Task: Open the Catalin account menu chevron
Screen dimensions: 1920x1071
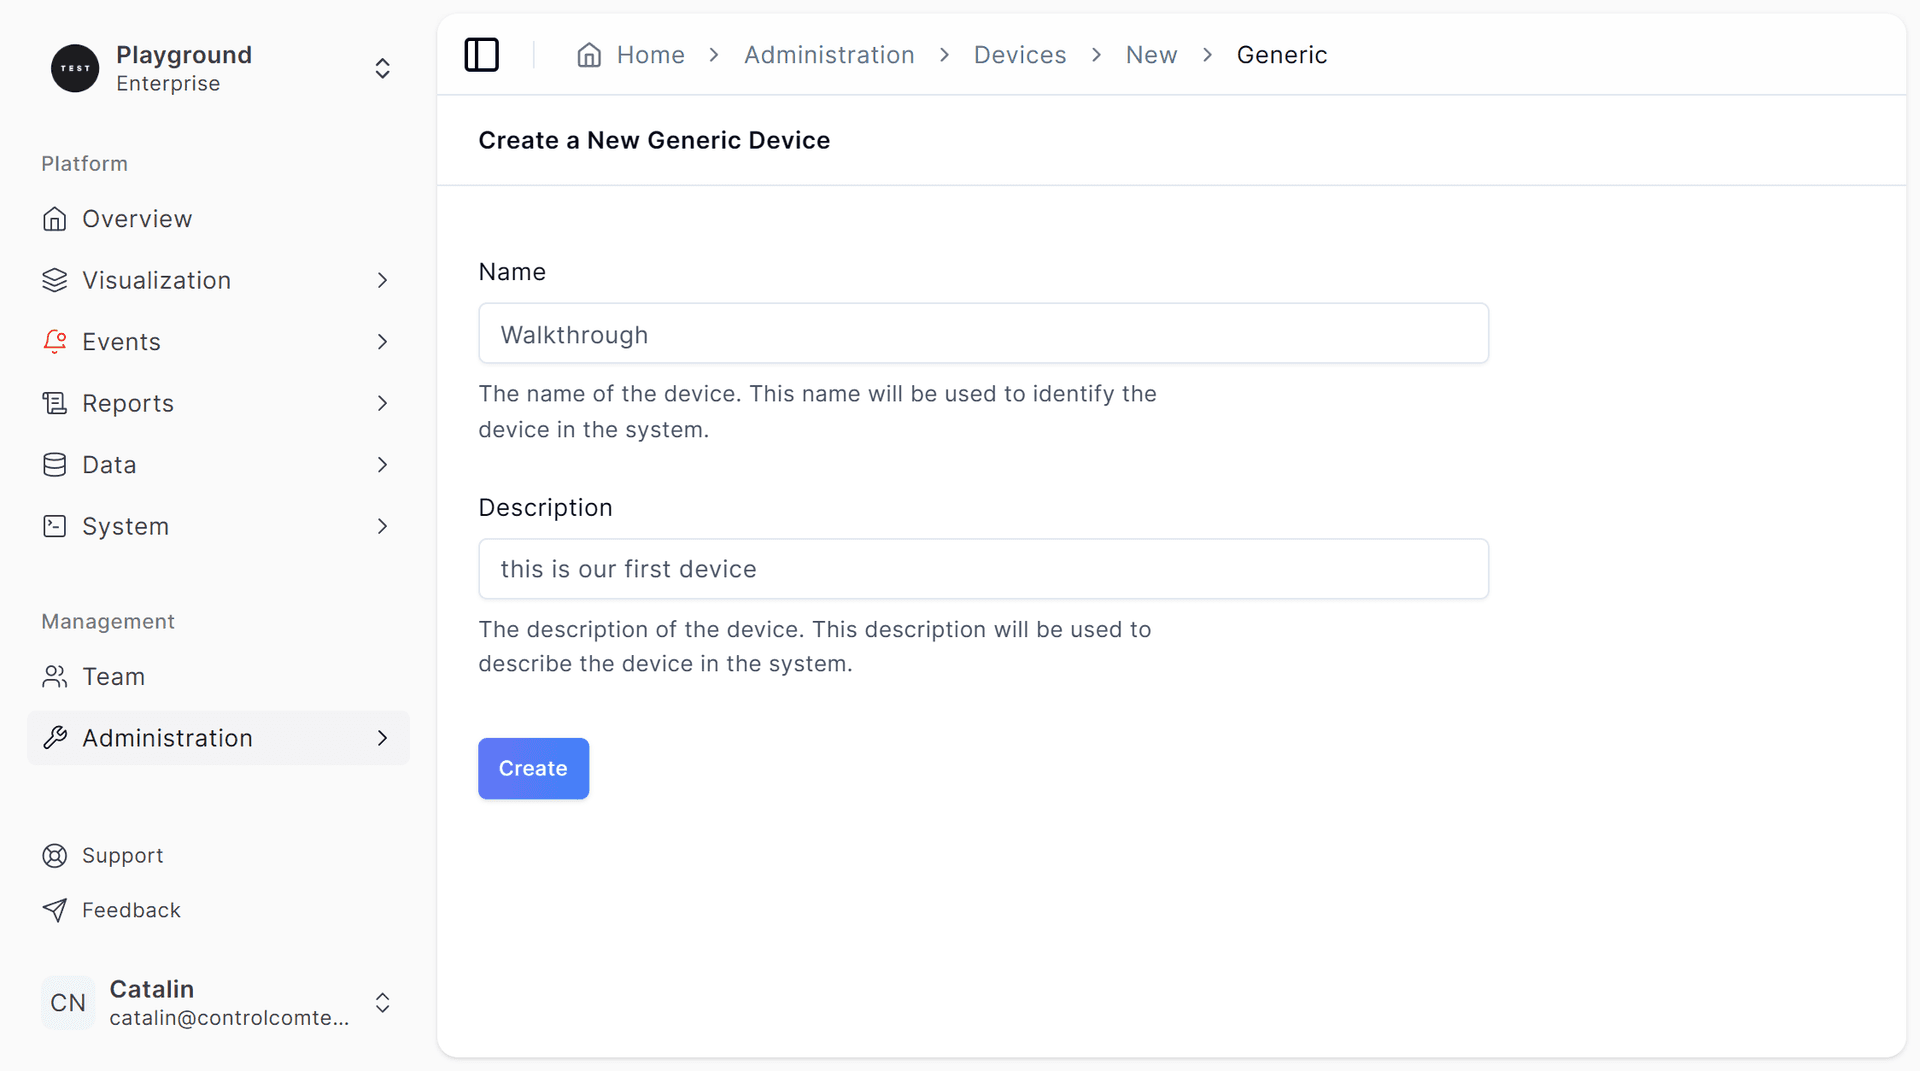Action: coord(382,1003)
